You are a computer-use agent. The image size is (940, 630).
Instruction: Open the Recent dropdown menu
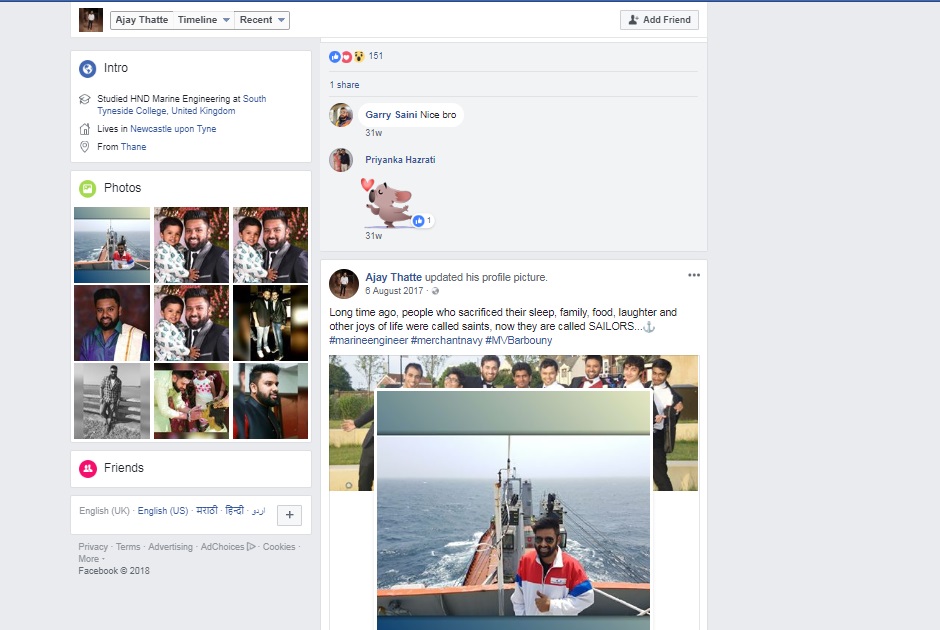263,20
